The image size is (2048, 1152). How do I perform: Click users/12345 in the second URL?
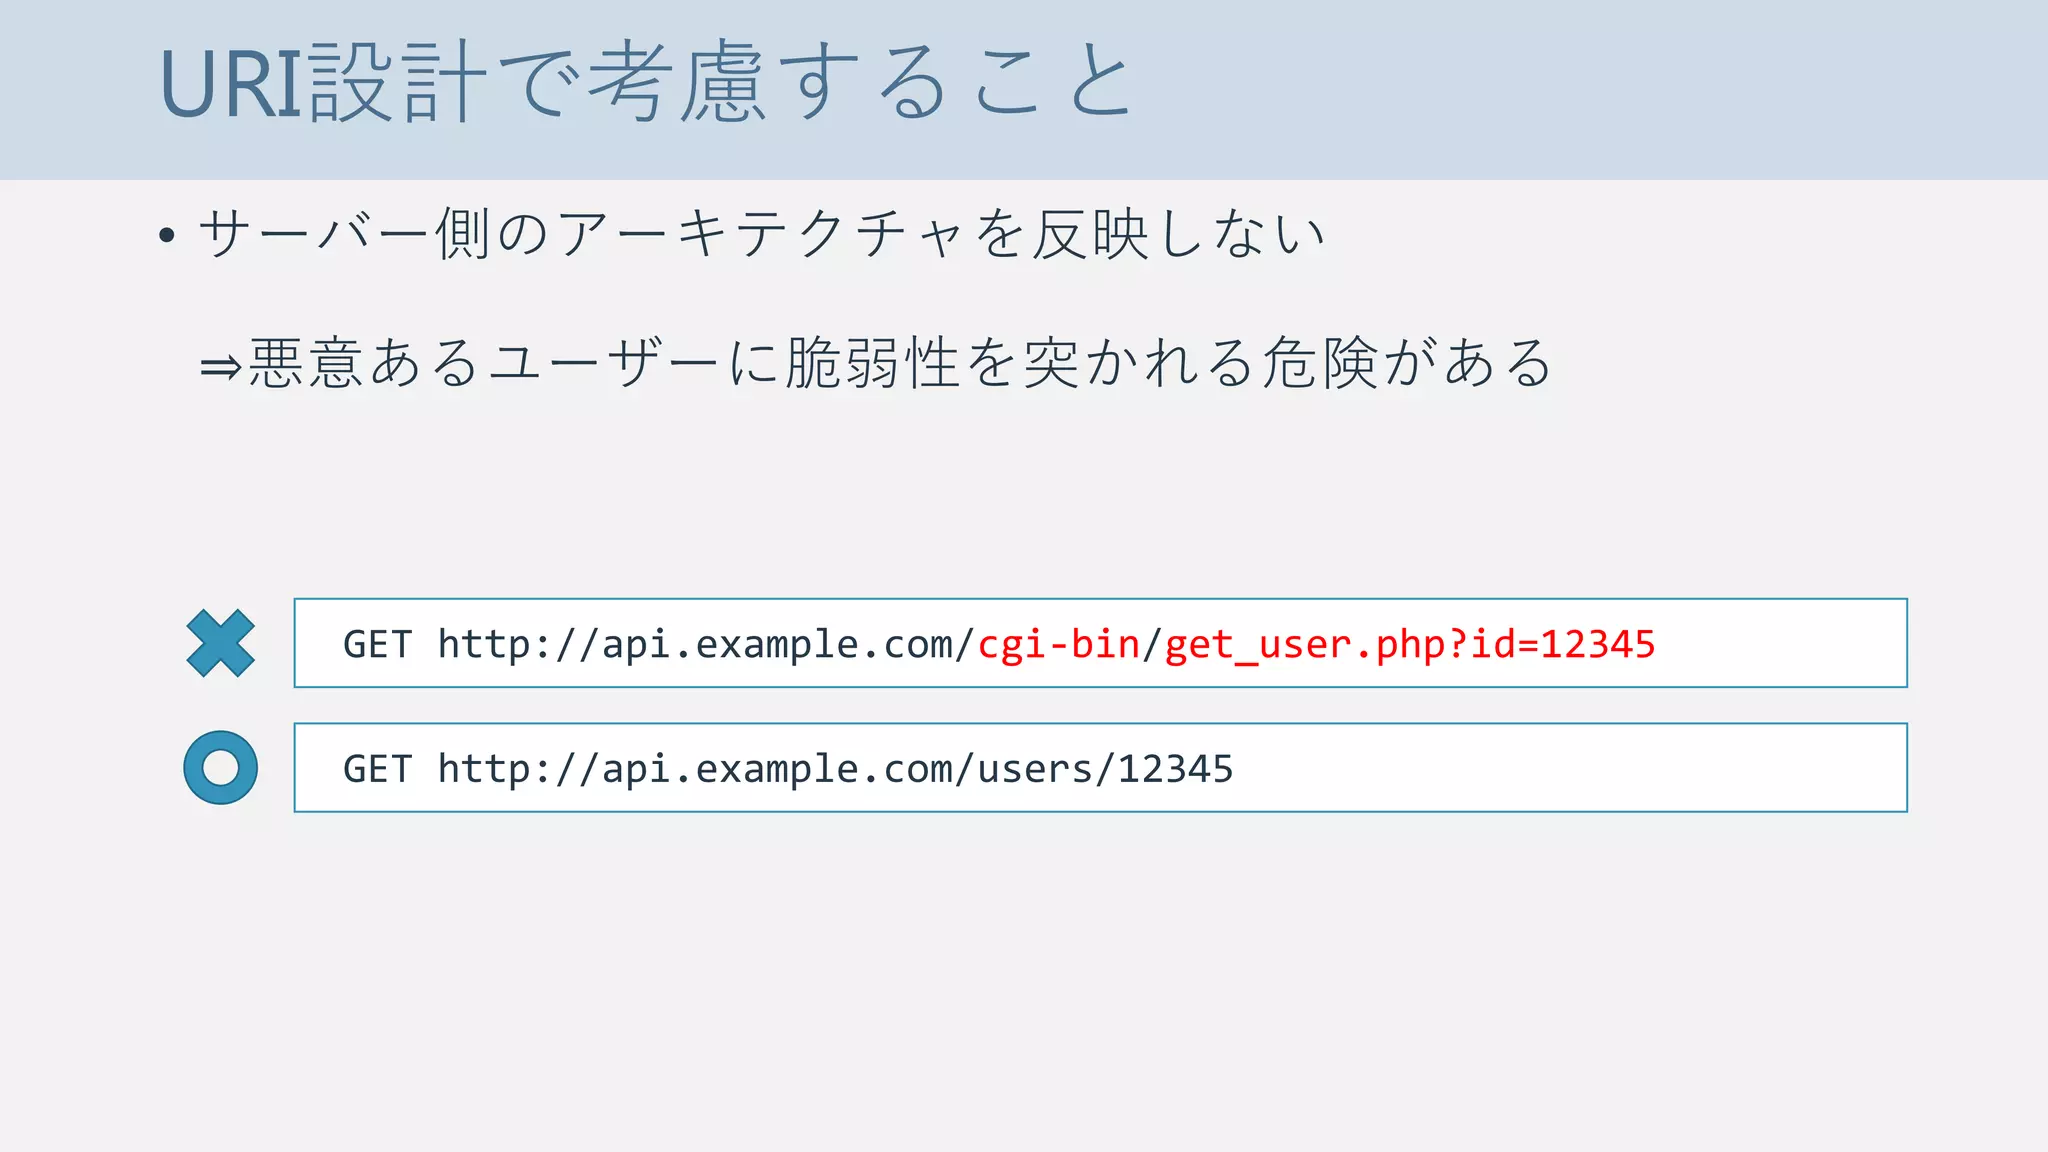click(1105, 769)
